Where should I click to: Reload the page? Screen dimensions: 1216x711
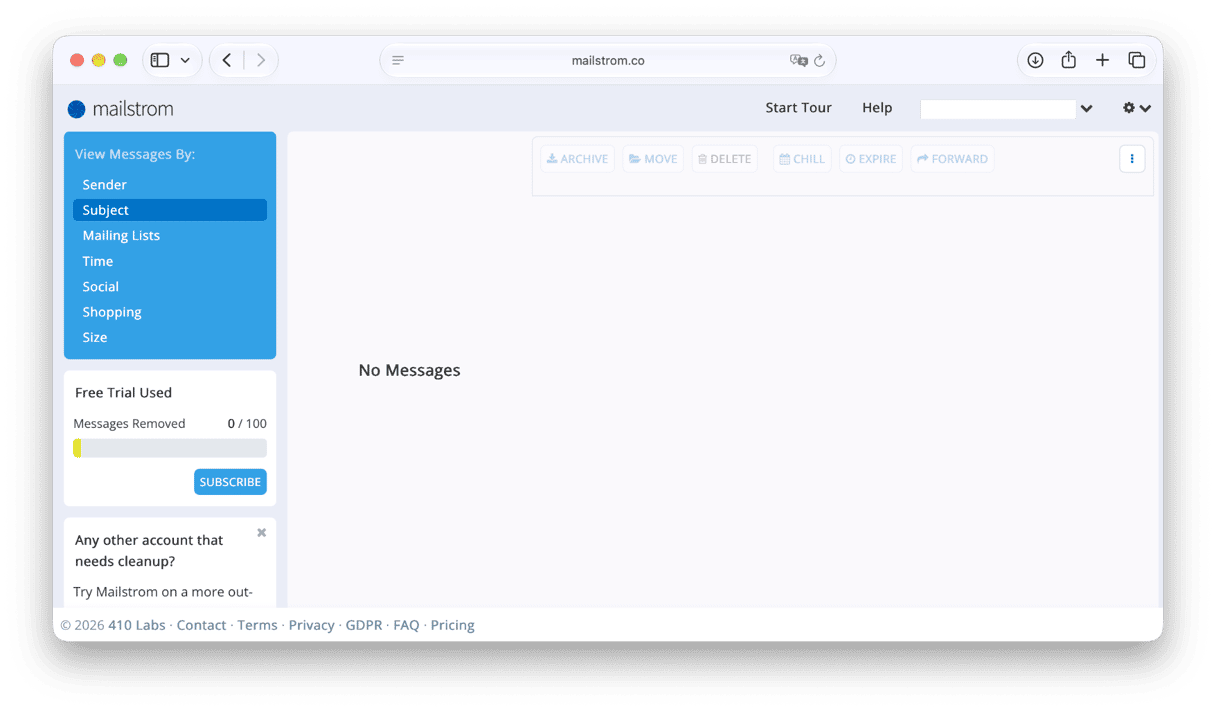[820, 60]
